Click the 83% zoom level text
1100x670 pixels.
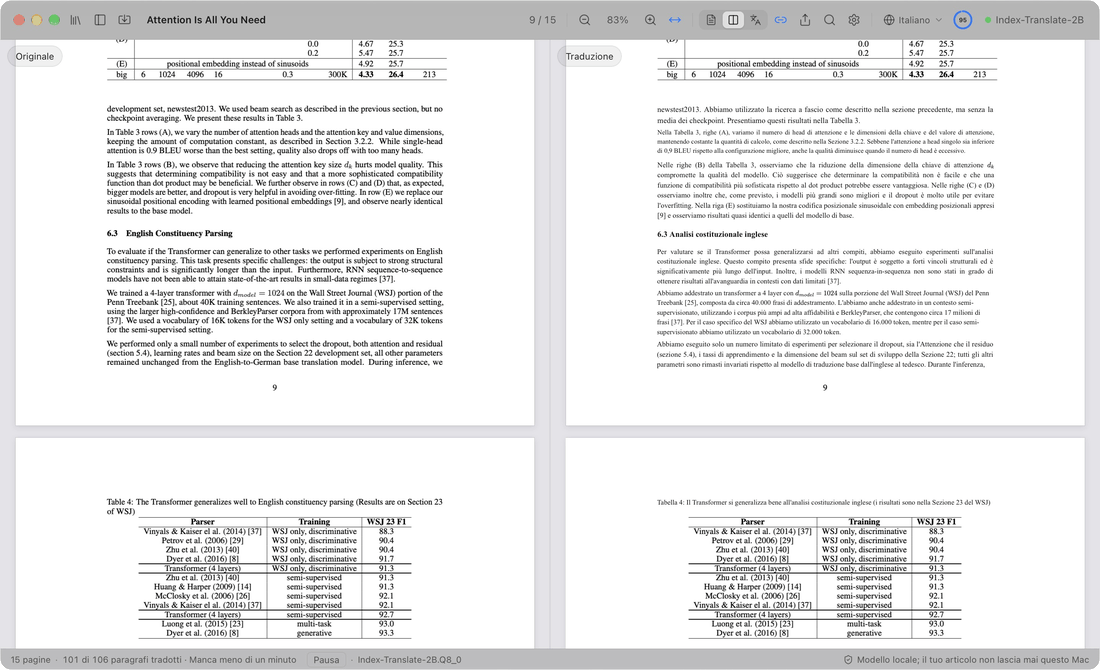617,20
